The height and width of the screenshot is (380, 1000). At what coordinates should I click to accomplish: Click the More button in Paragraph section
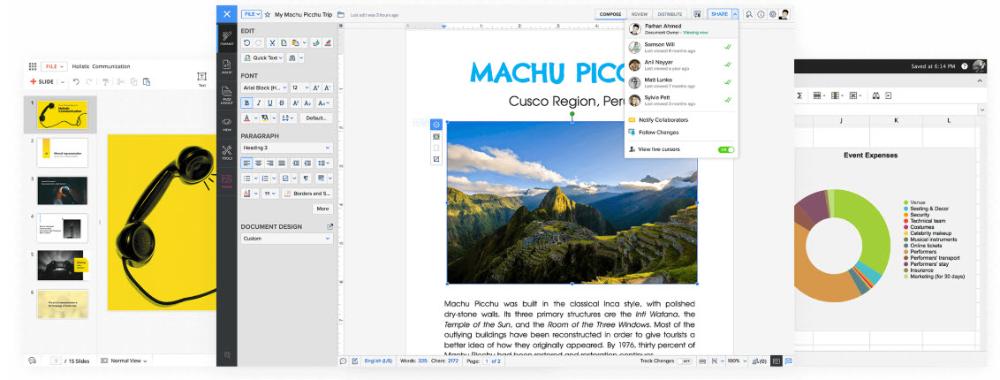coord(323,208)
